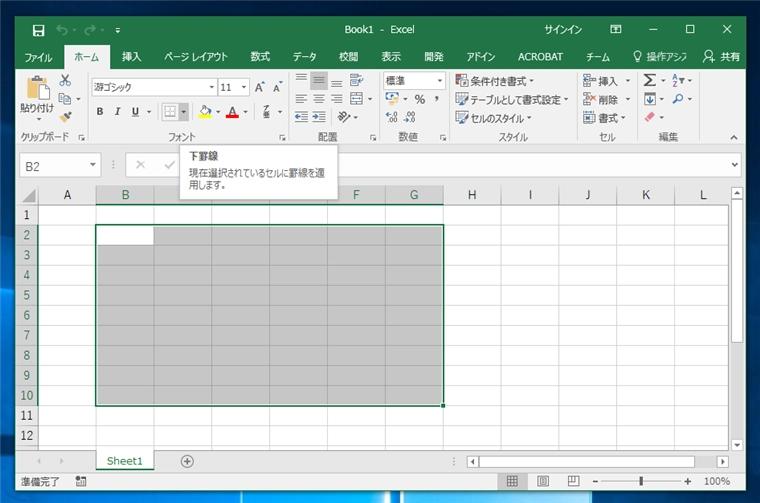This screenshot has width=760, height=503.
Task: Toggle center horizontal alignment
Action: [318, 99]
